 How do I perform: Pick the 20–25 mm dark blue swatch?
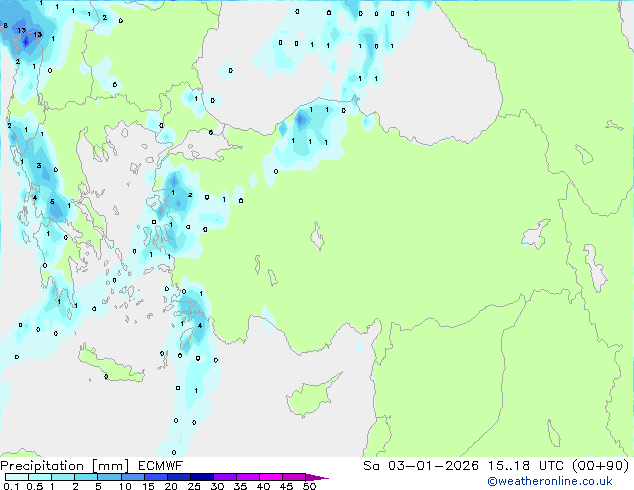(x=179, y=477)
